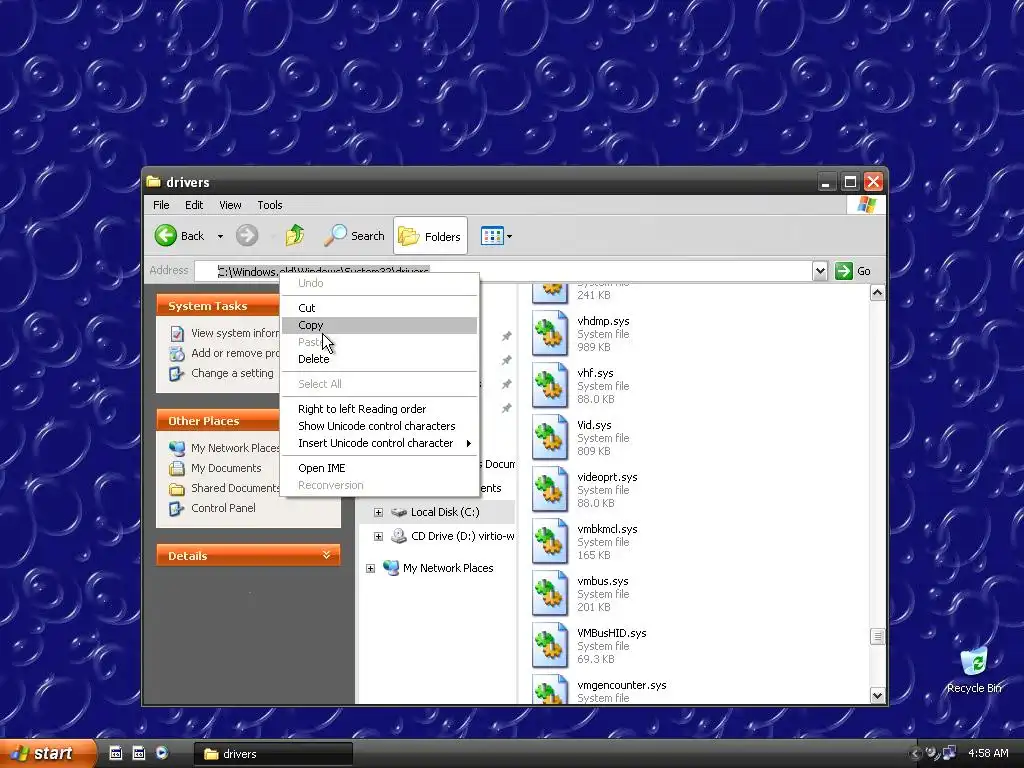The width and height of the screenshot is (1024, 768).
Task: Expand My Network Places tree node
Action: [x=370, y=568]
